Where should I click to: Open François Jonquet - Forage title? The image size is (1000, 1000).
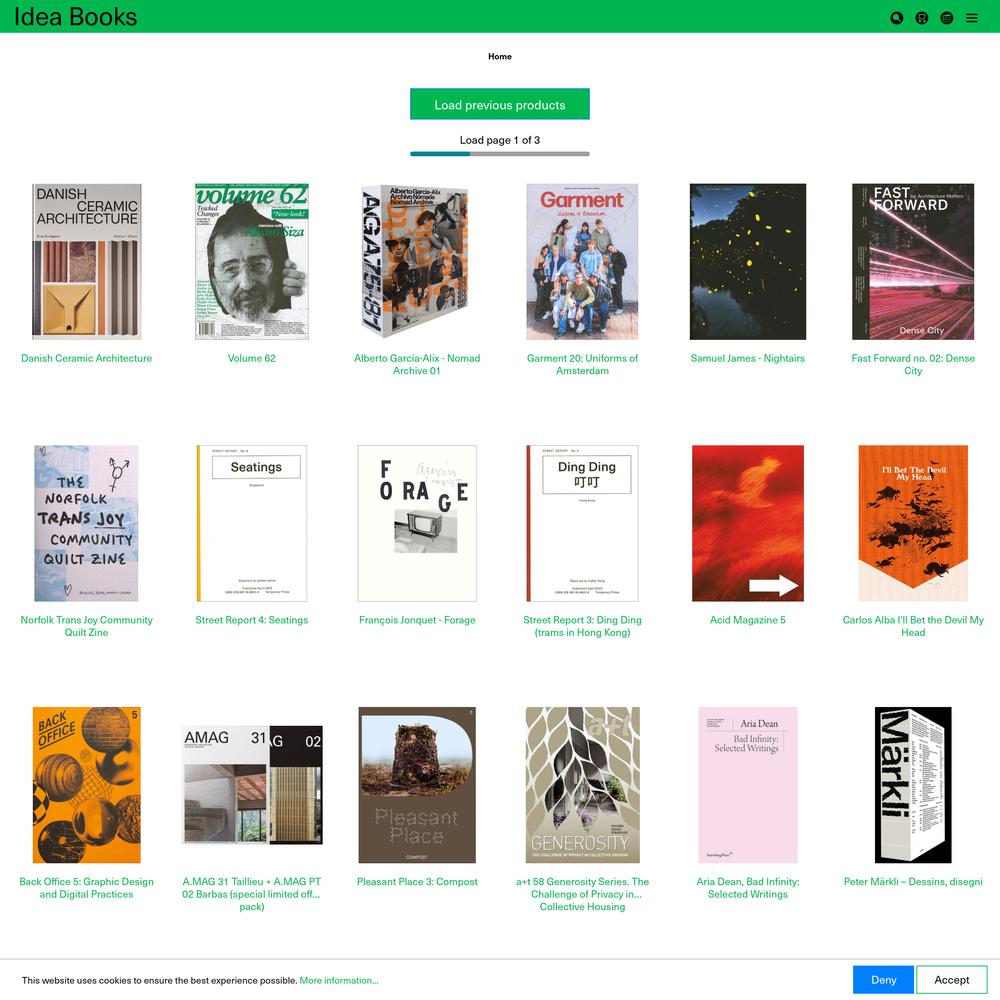tap(417, 620)
